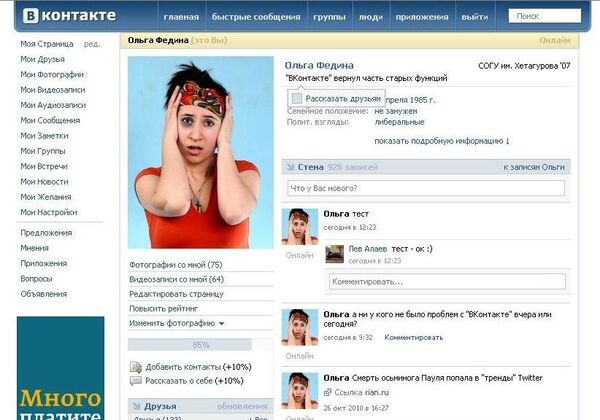This screenshot has width=600, height=420.
Task: Open быстрые сообщения in the top menu
Action: coord(256,17)
